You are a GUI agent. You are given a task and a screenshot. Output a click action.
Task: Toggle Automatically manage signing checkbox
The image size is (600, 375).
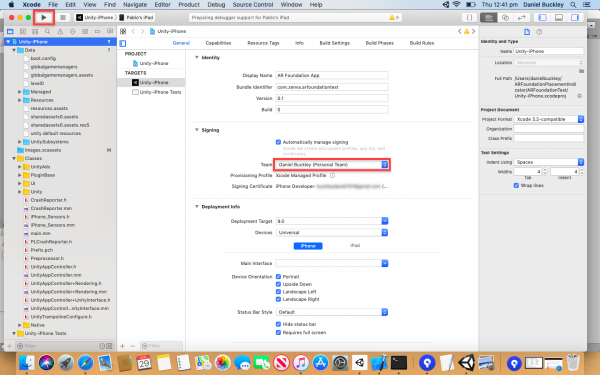278,142
